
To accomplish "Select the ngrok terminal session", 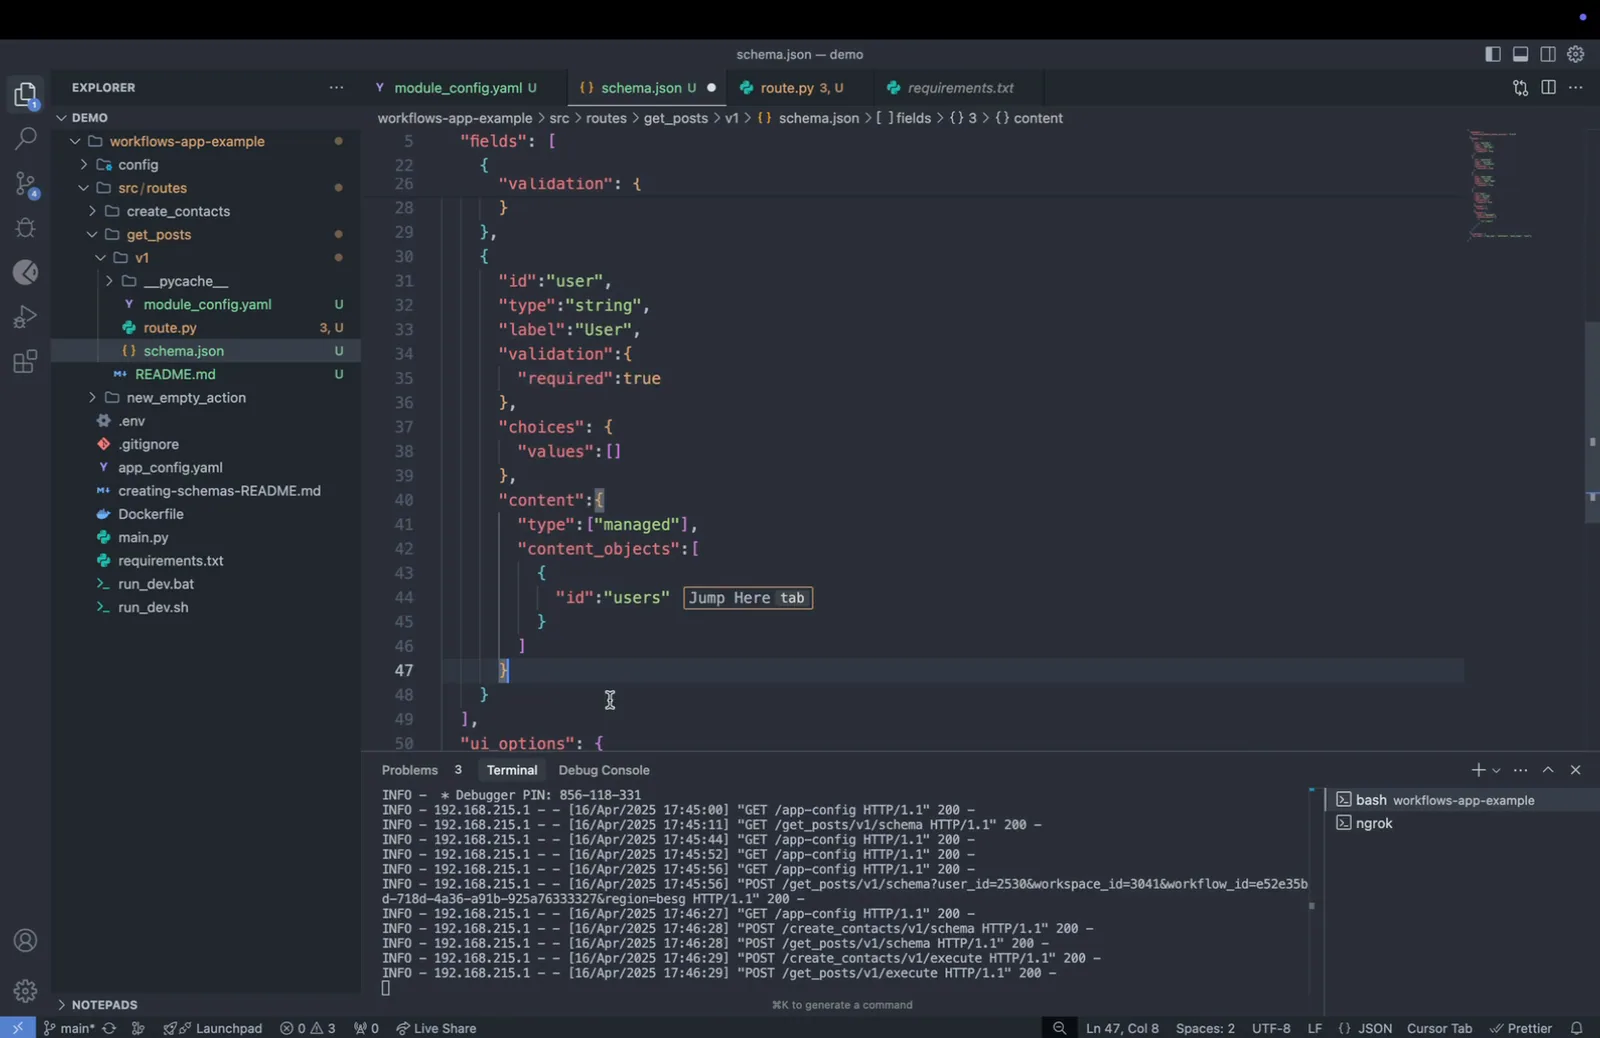I will click(x=1373, y=823).
